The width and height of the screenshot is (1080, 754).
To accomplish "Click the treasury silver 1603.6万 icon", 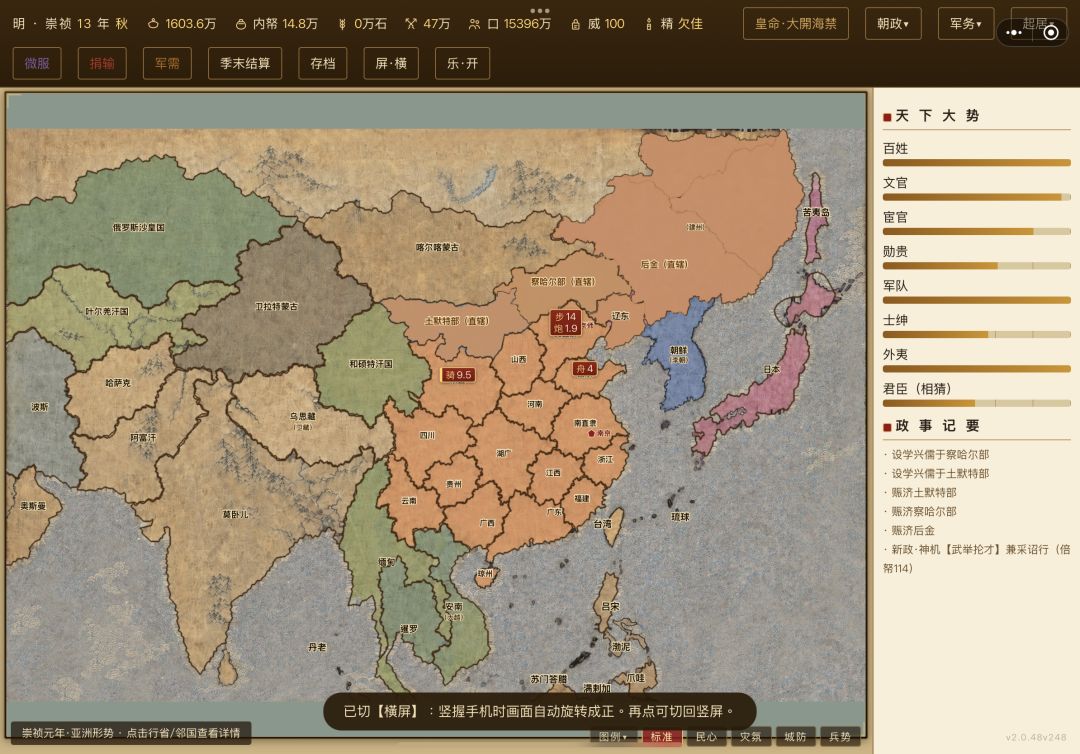I will tap(153, 24).
